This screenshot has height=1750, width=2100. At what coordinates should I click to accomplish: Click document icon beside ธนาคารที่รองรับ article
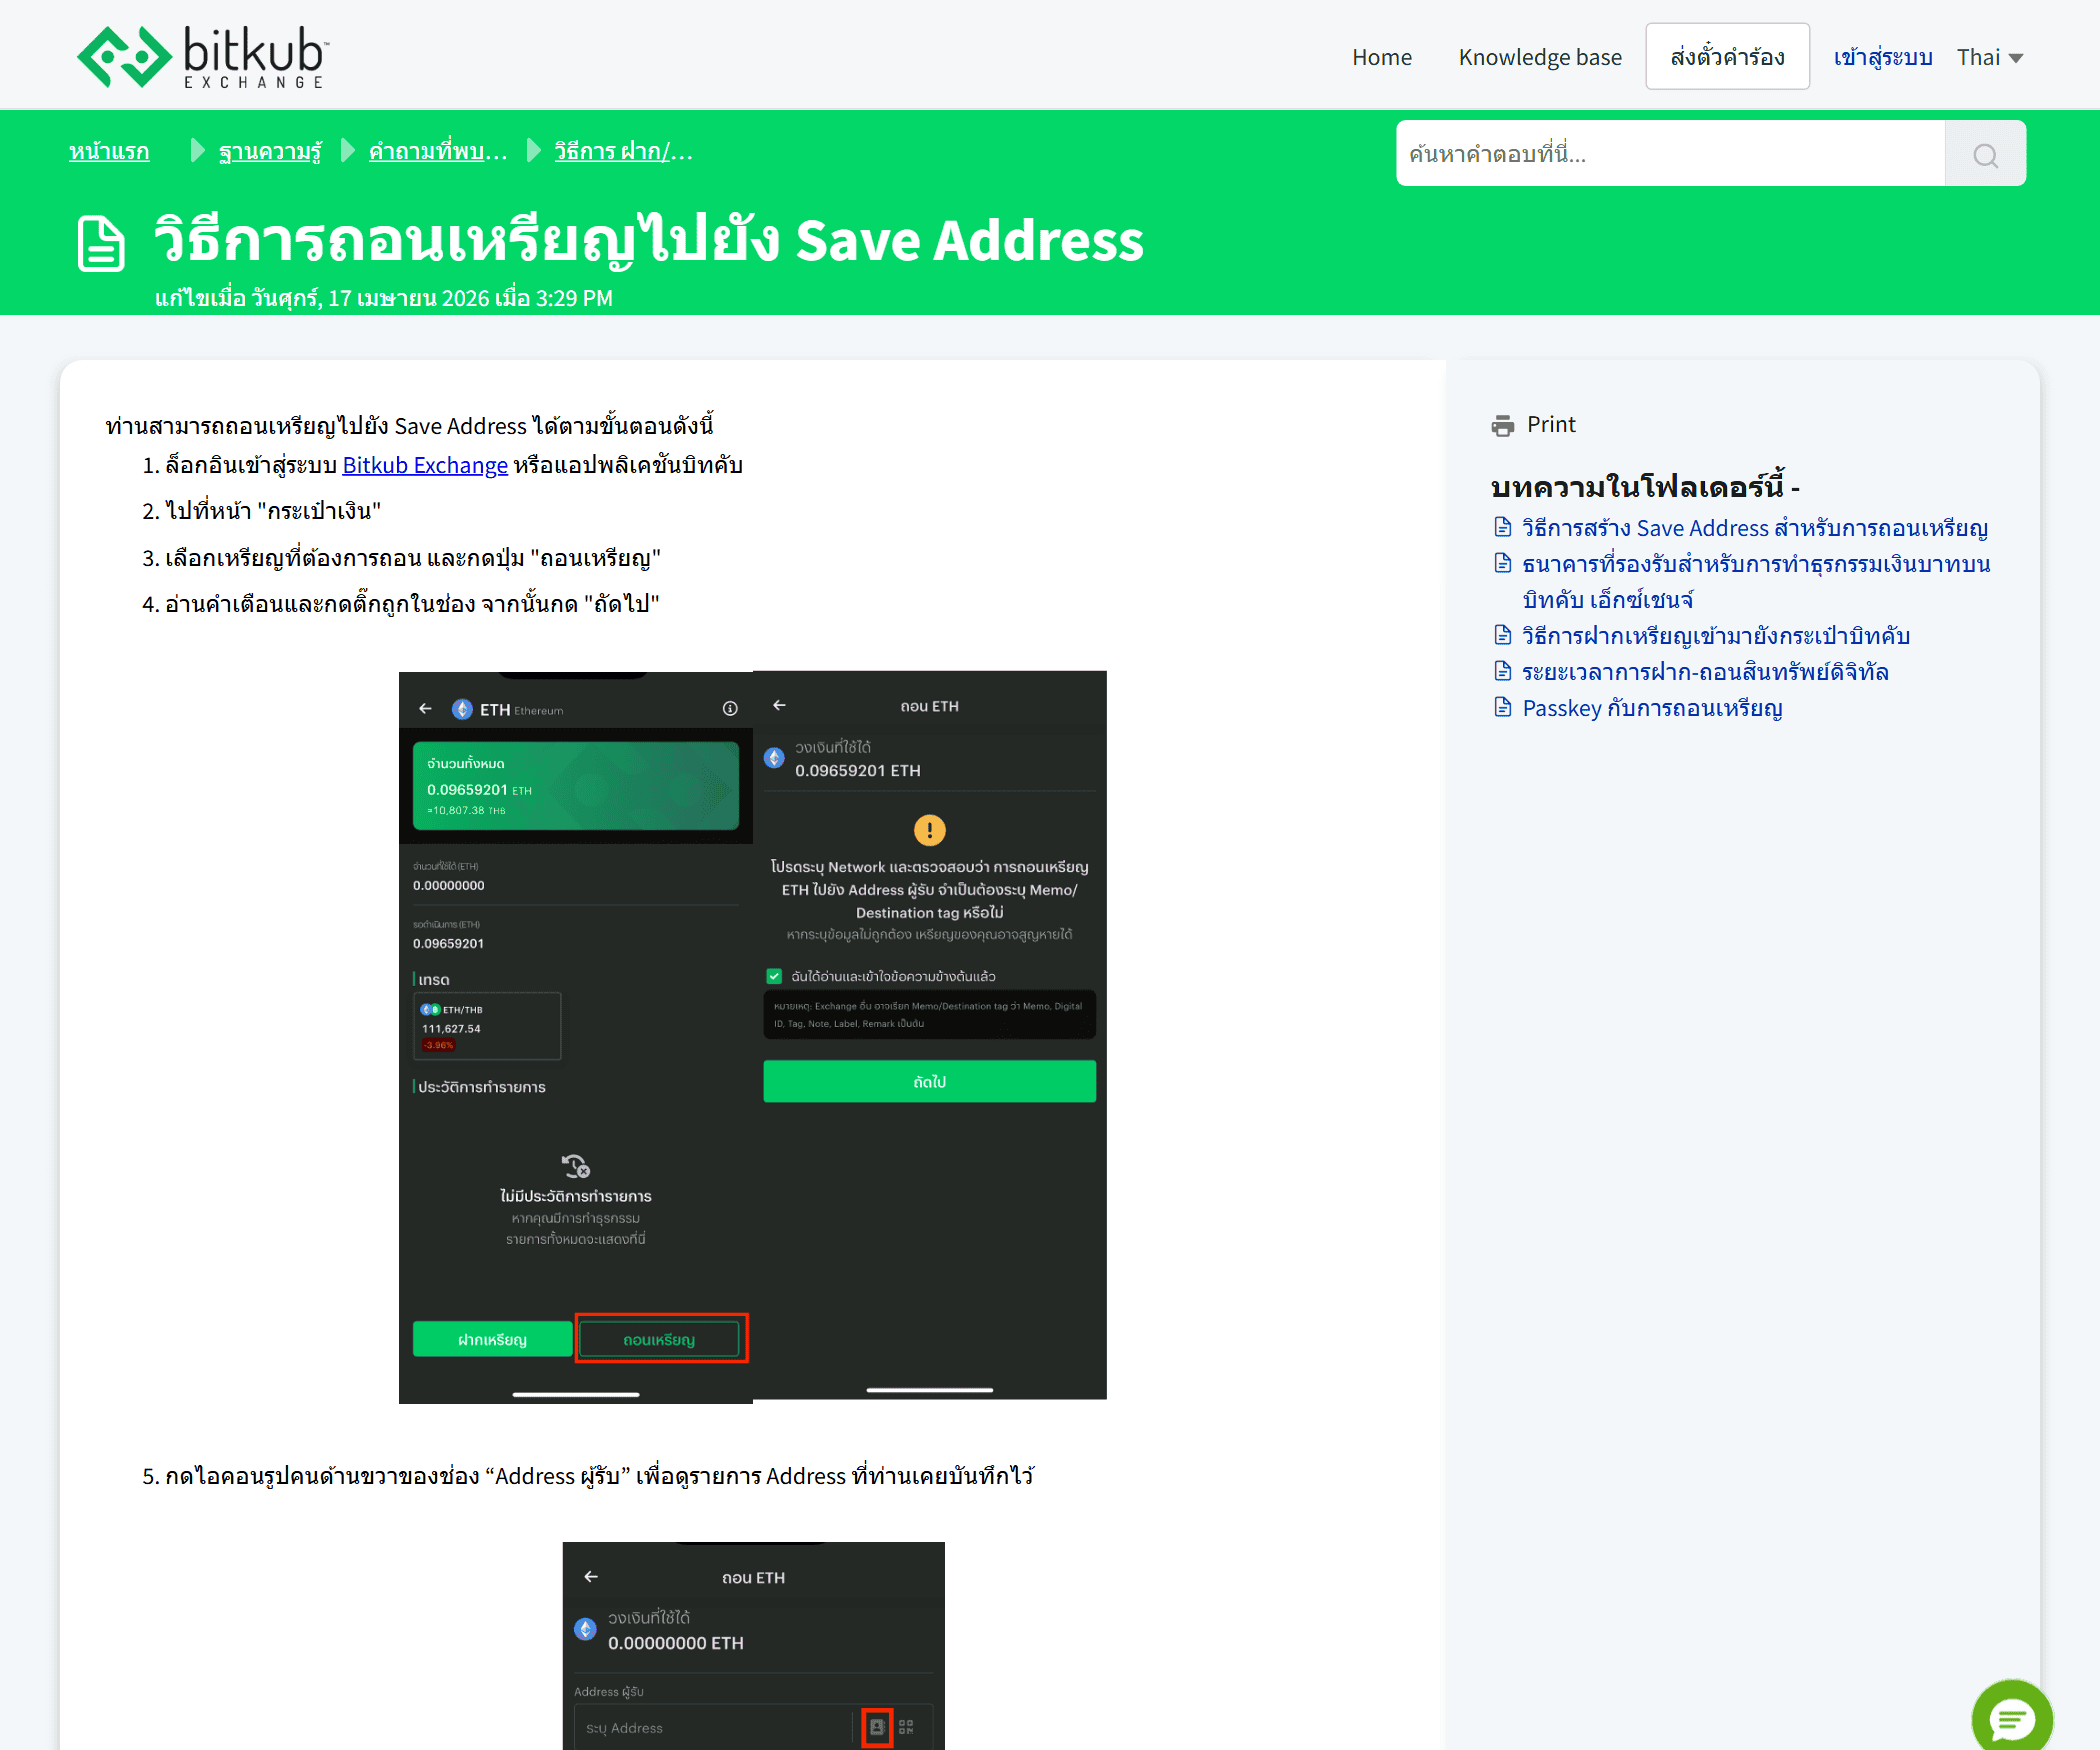pyautogui.click(x=1502, y=563)
